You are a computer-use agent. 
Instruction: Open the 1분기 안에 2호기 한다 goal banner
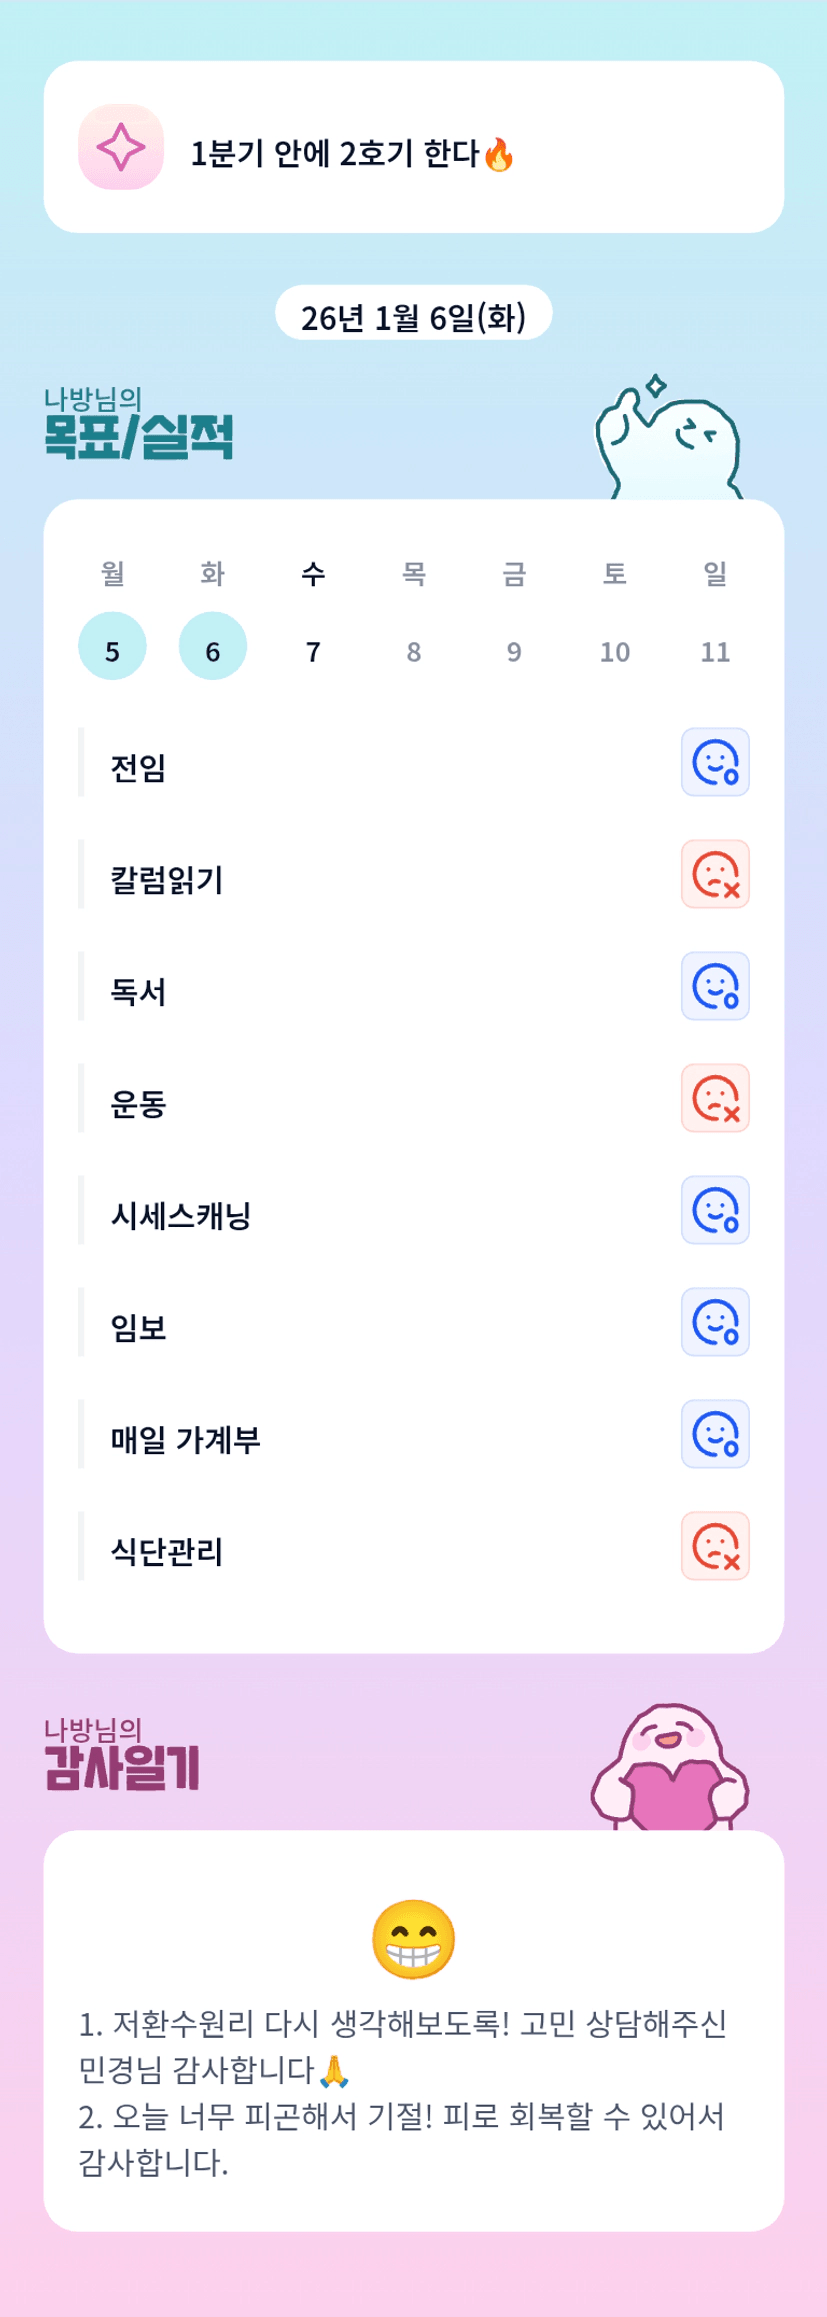coord(413,148)
